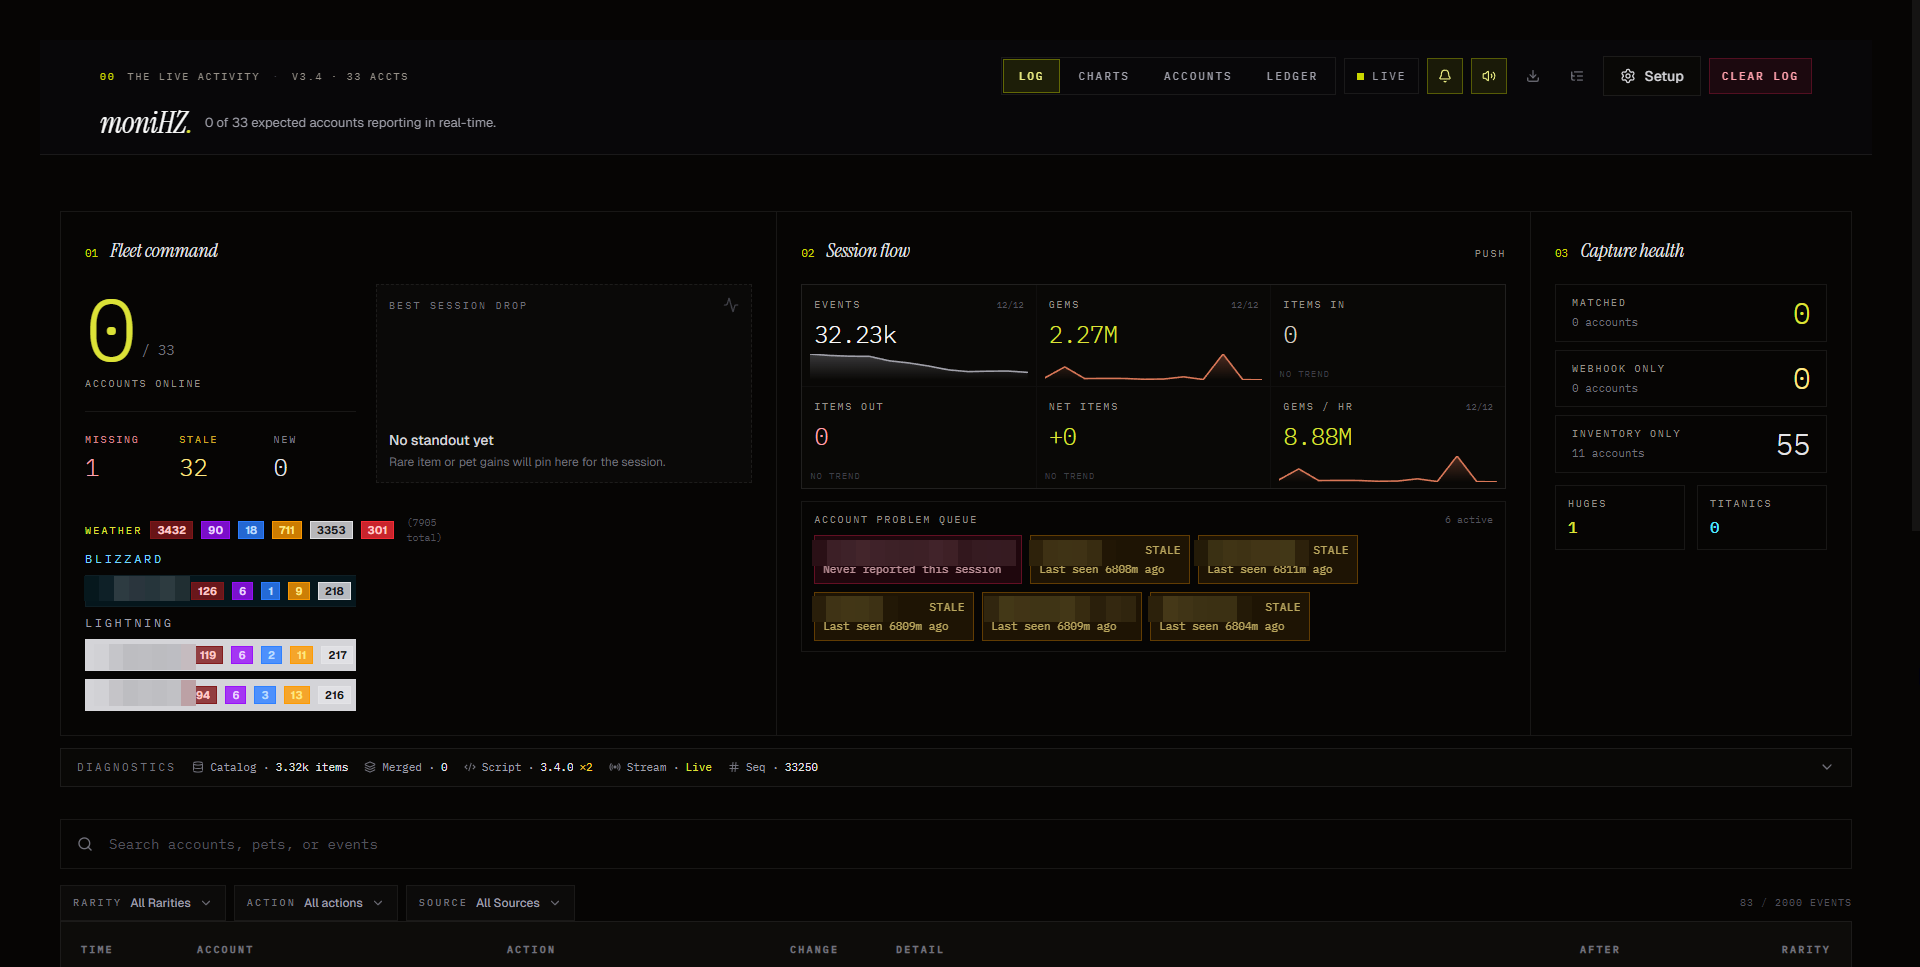Open the stale card last seen 6811m ago

click(x=1277, y=559)
